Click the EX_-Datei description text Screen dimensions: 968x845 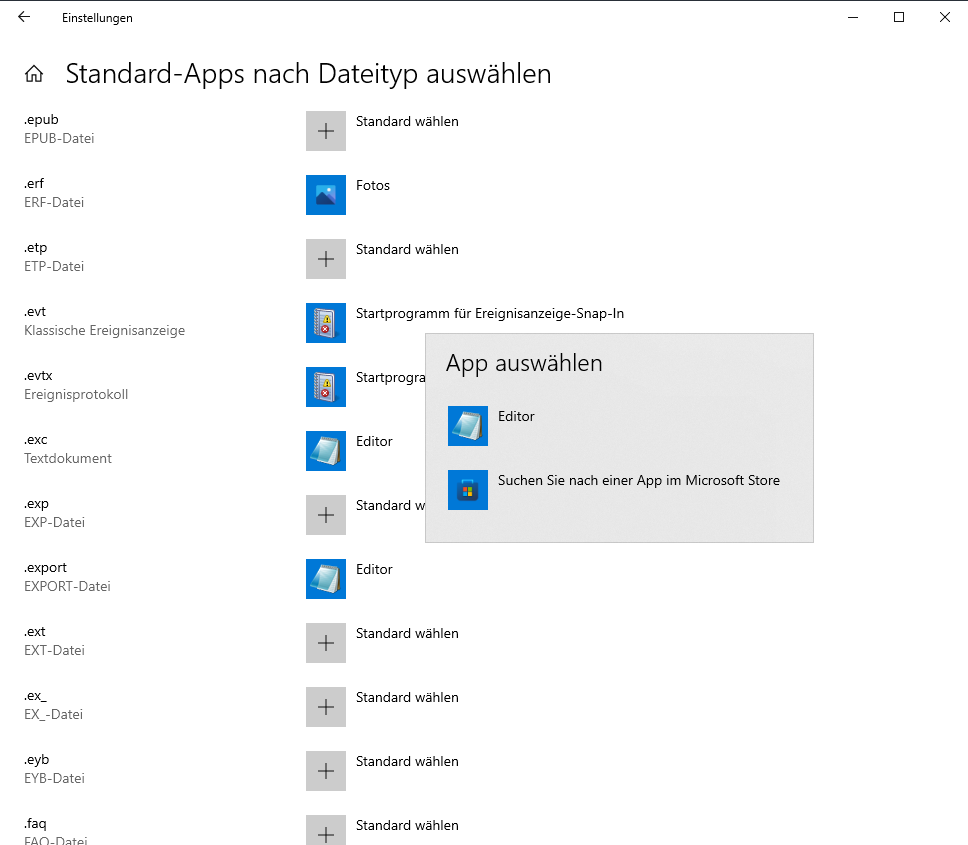53,714
